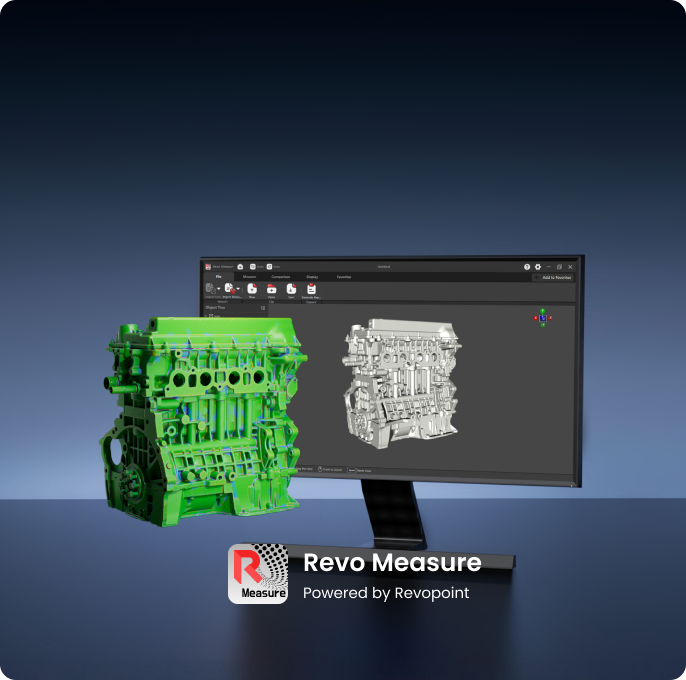Open the Favorites tab
Screen dimensions: 686x680
coord(343,277)
